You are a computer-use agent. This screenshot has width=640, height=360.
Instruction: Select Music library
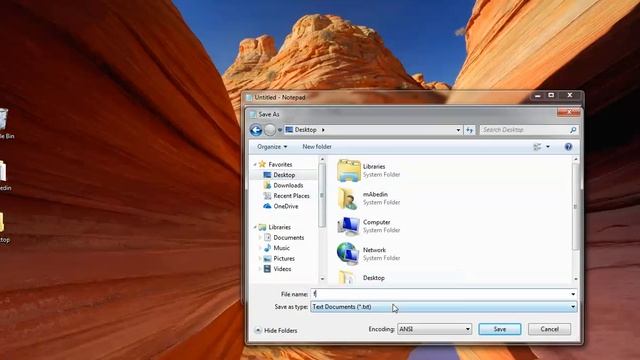pyautogui.click(x=281, y=248)
